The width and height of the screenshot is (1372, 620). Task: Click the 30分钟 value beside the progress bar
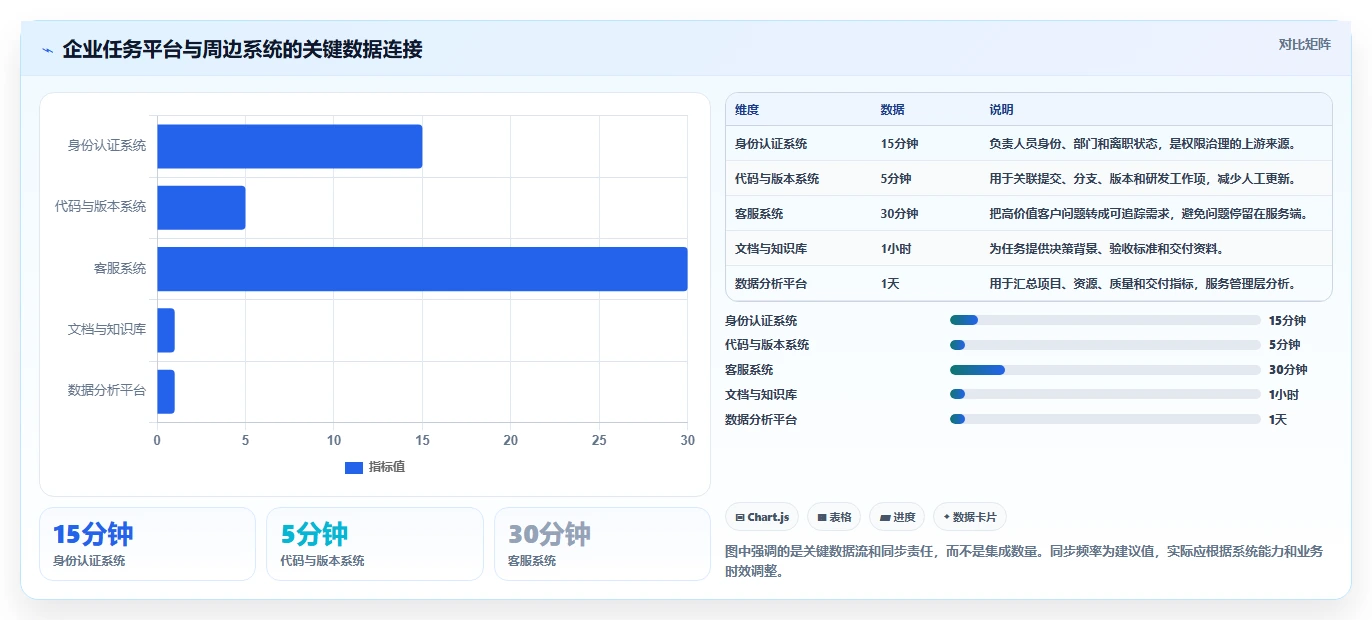1288,370
